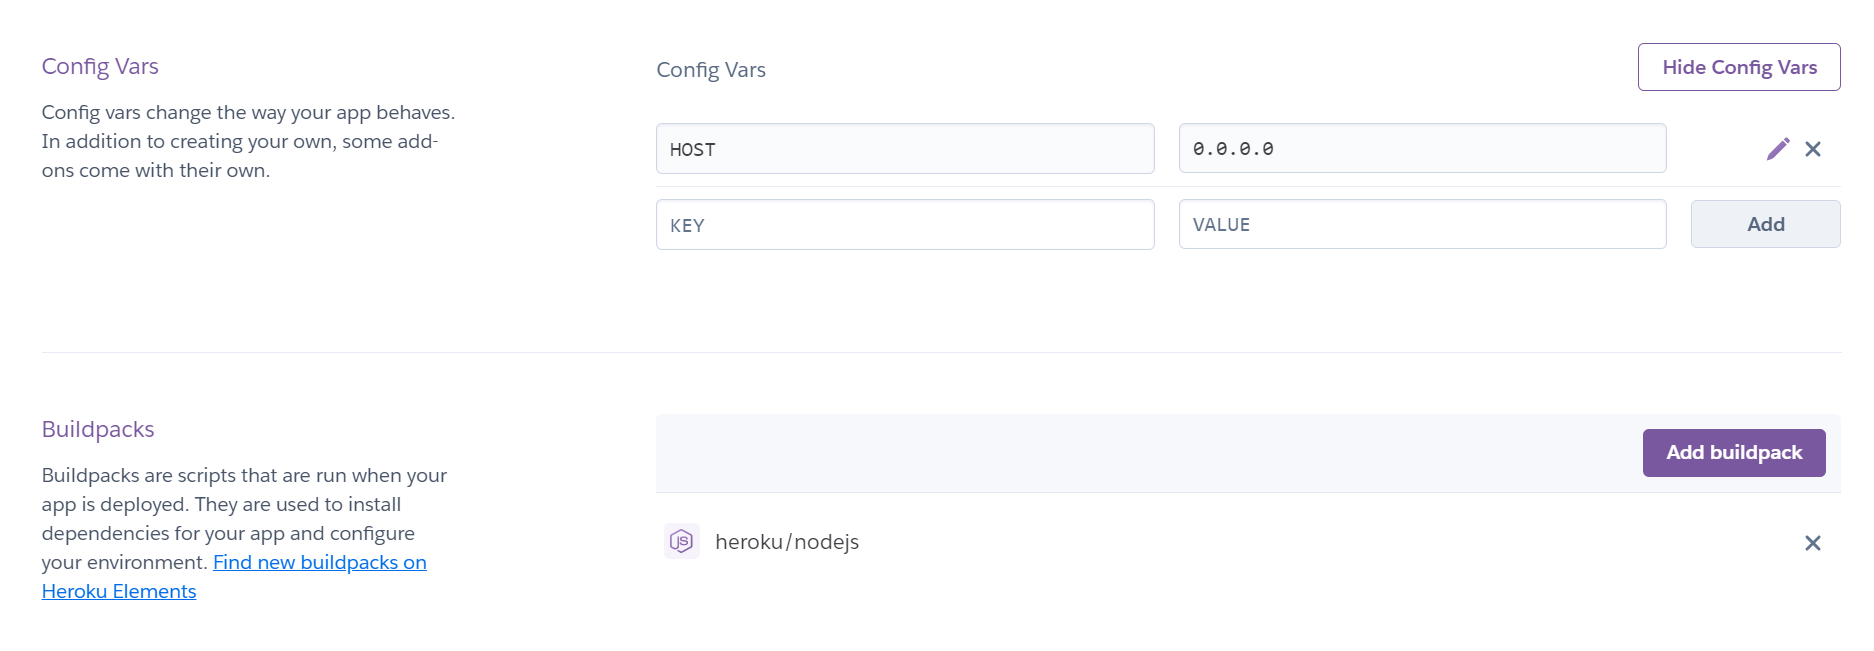Click the X beside the 0.0.0.0 value
The height and width of the screenshot is (651, 1874).
click(1813, 148)
